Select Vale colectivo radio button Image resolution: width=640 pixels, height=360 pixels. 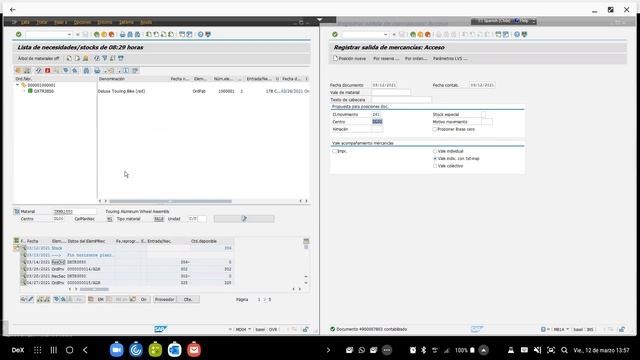435,166
